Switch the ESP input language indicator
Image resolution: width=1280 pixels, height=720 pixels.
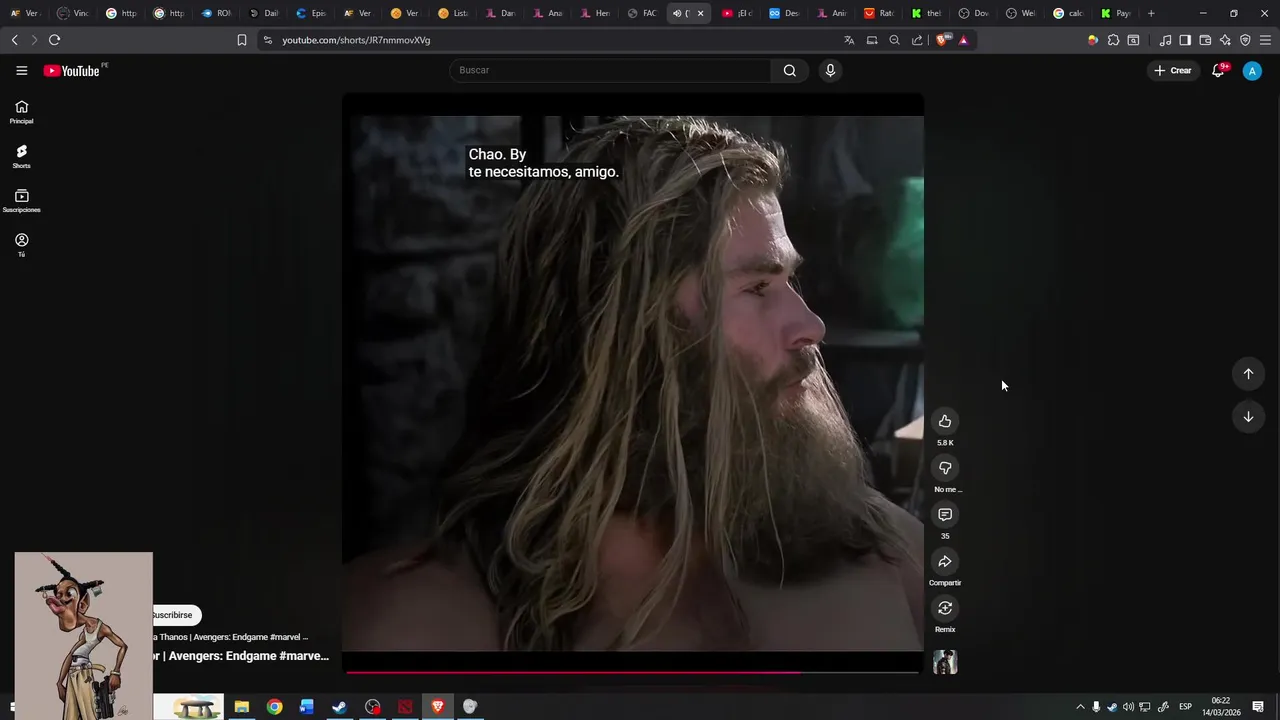1185,707
